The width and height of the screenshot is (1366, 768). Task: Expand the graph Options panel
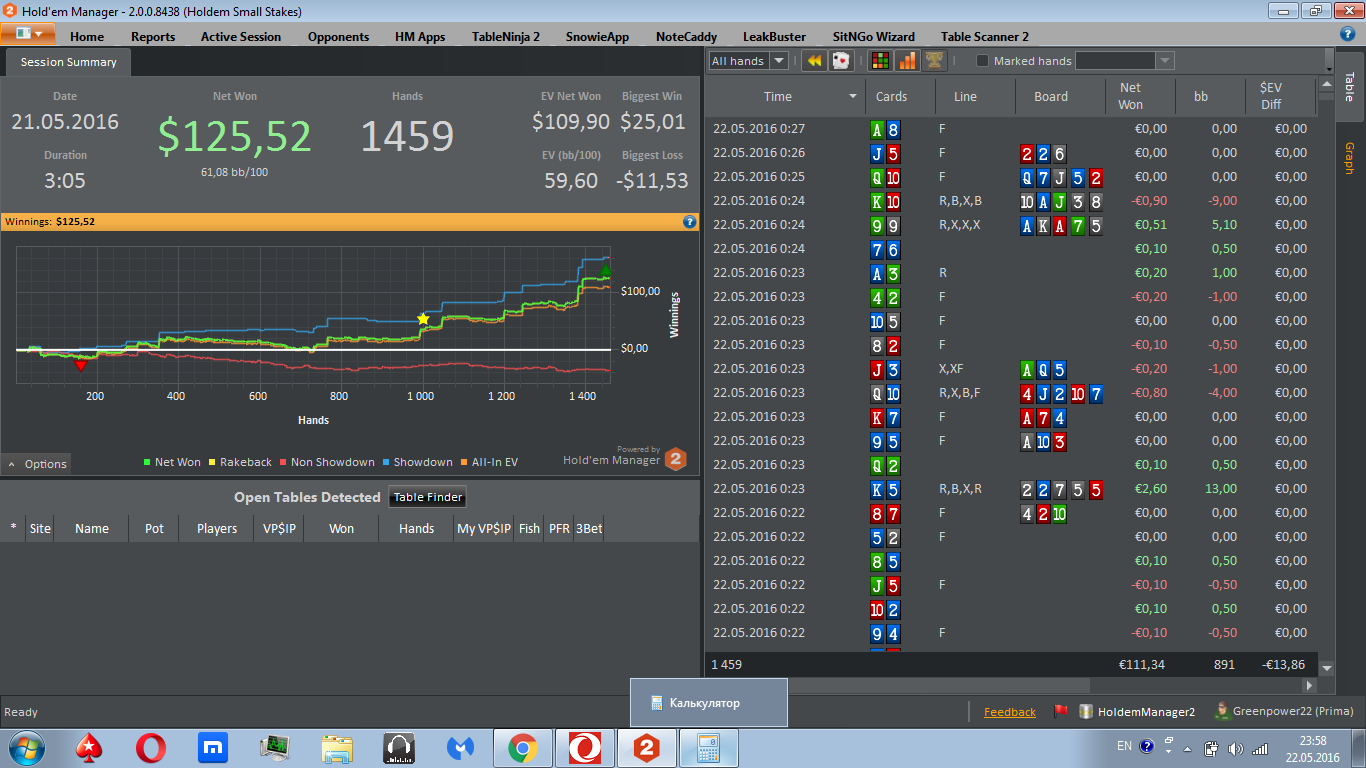[37, 464]
